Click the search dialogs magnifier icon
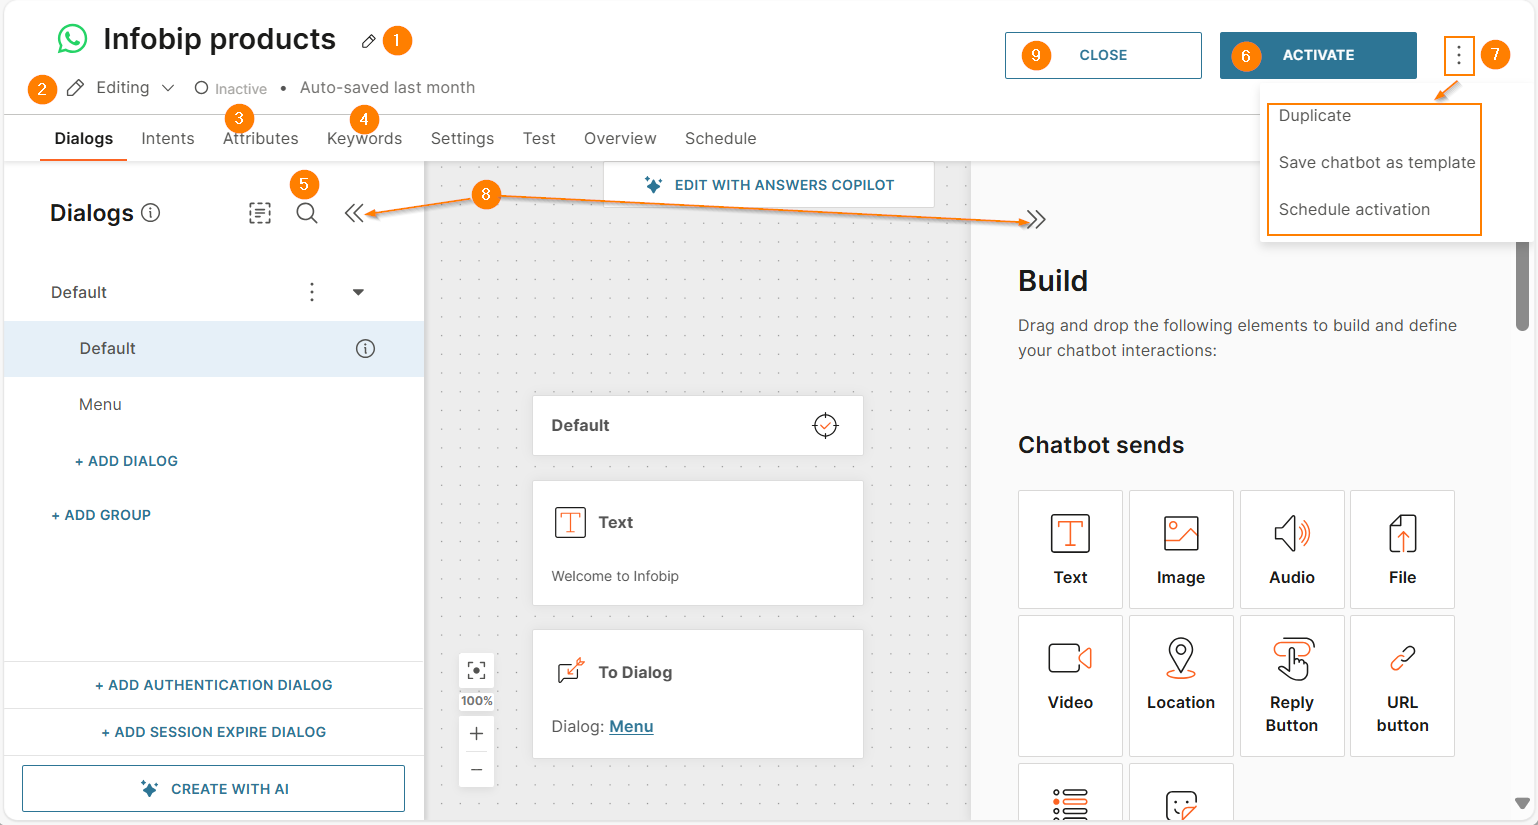 coord(307,213)
